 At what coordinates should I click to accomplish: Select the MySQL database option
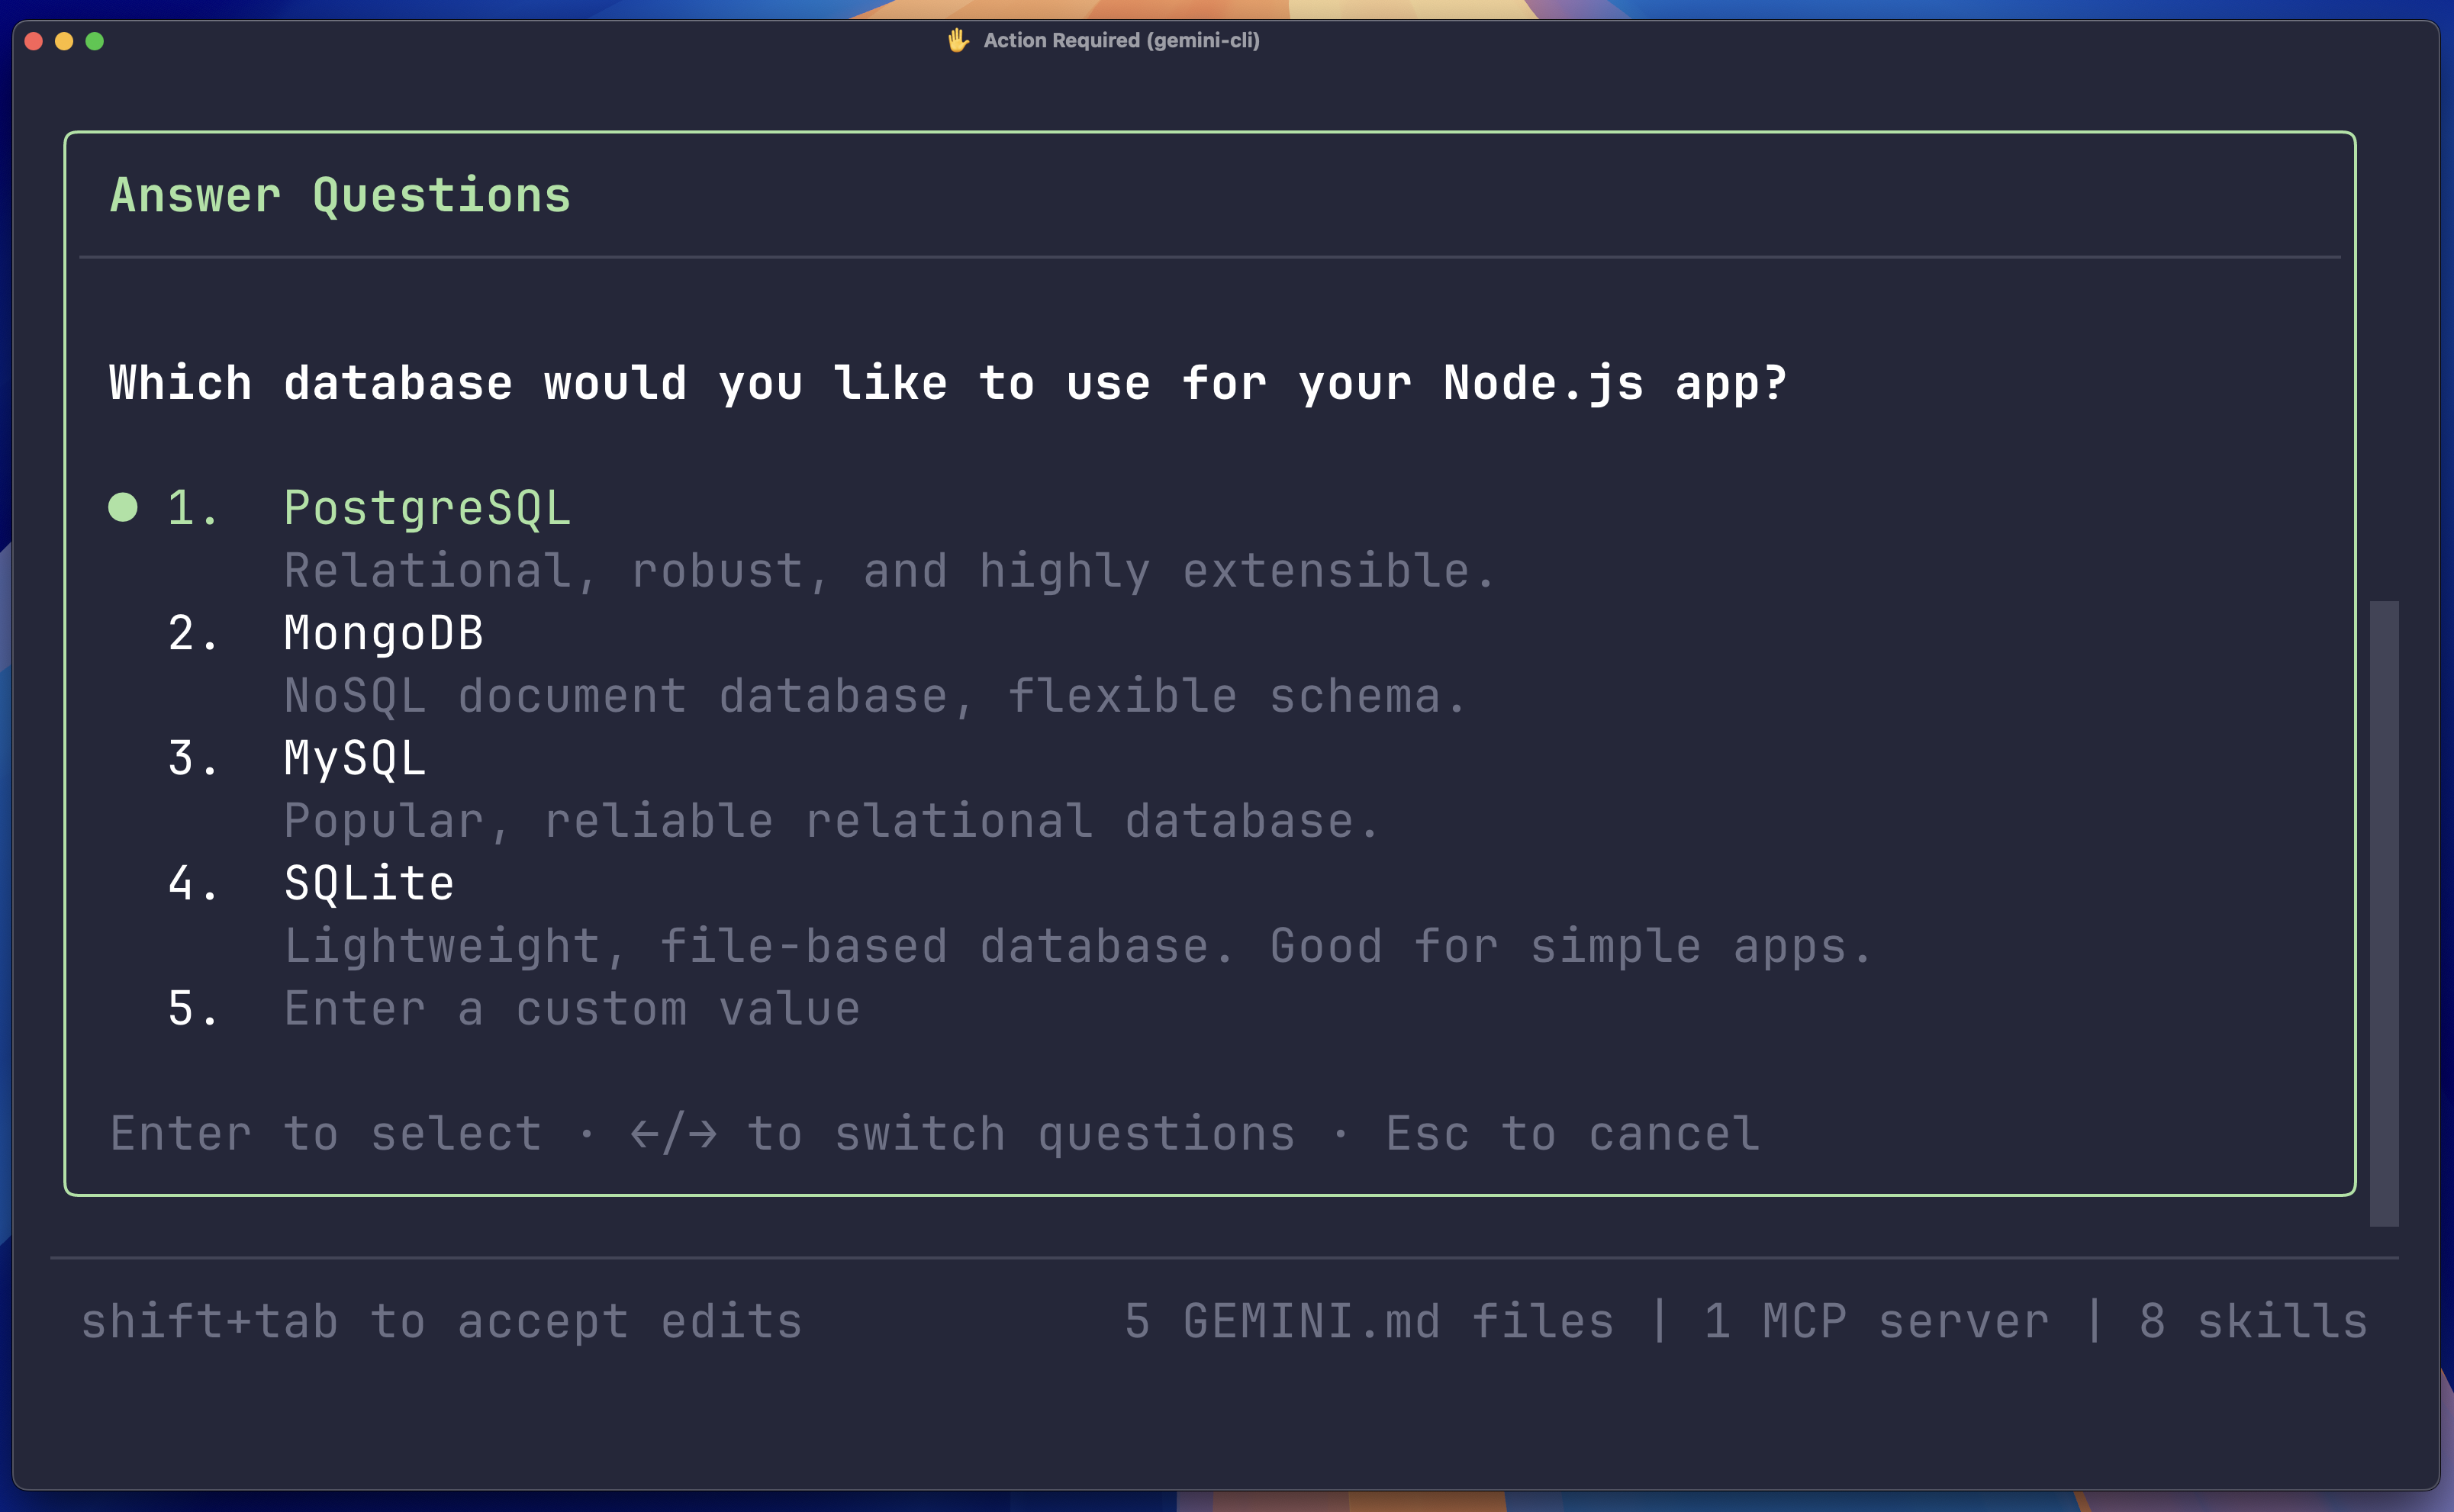click(x=354, y=758)
